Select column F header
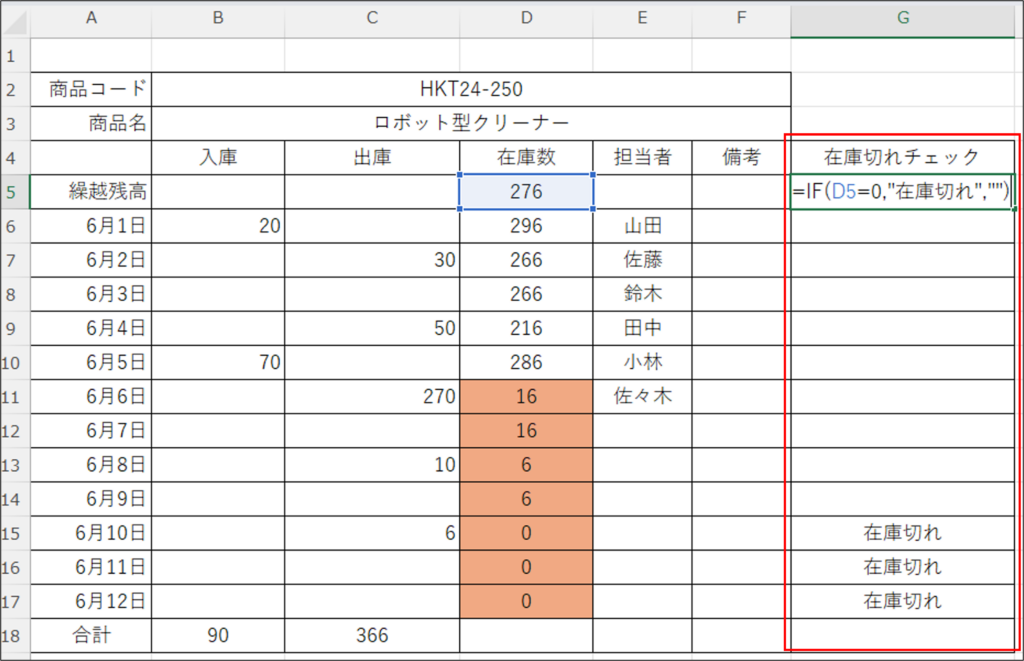The image size is (1024, 661). 741,18
